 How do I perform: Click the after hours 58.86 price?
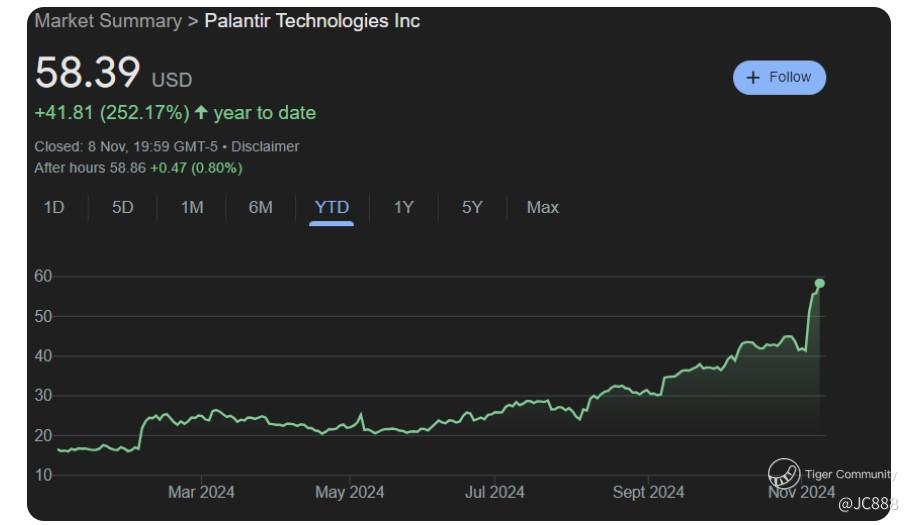coord(128,168)
